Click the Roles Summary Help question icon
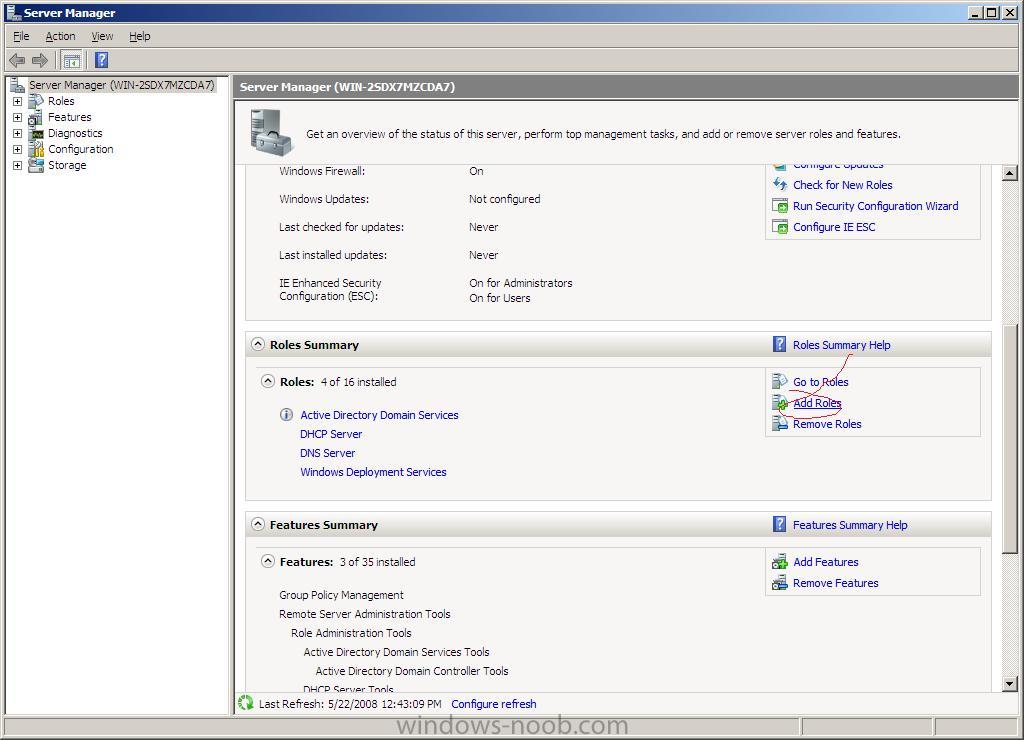Image resolution: width=1024 pixels, height=740 pixels. pyautogui.click(x=779, y=344)
